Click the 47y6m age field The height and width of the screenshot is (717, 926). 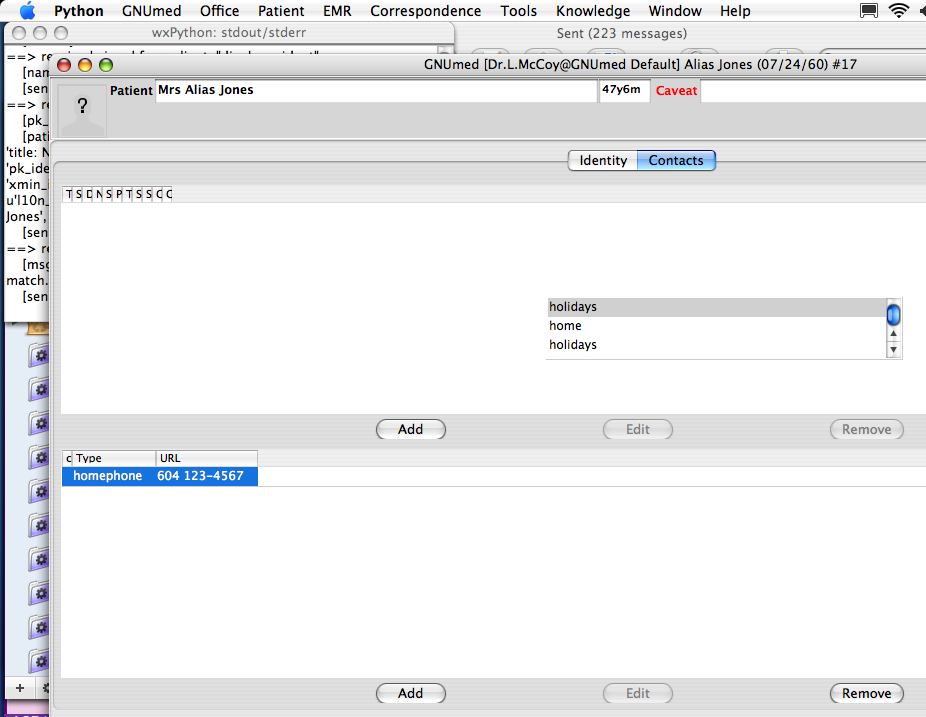pyautogui.click(x=624, y=90)
